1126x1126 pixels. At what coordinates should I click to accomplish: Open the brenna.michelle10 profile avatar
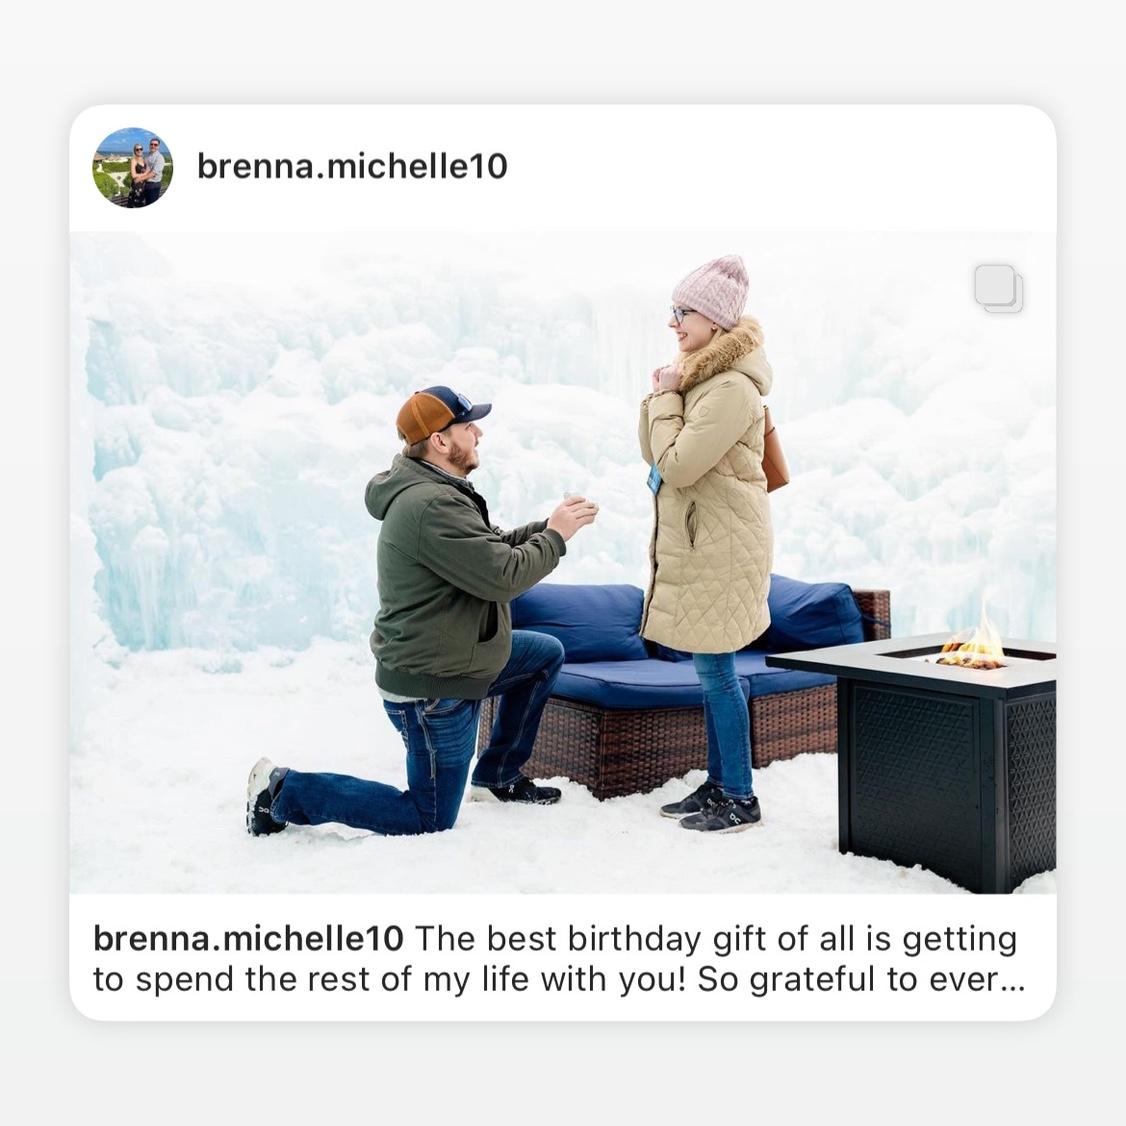[133, 167]
